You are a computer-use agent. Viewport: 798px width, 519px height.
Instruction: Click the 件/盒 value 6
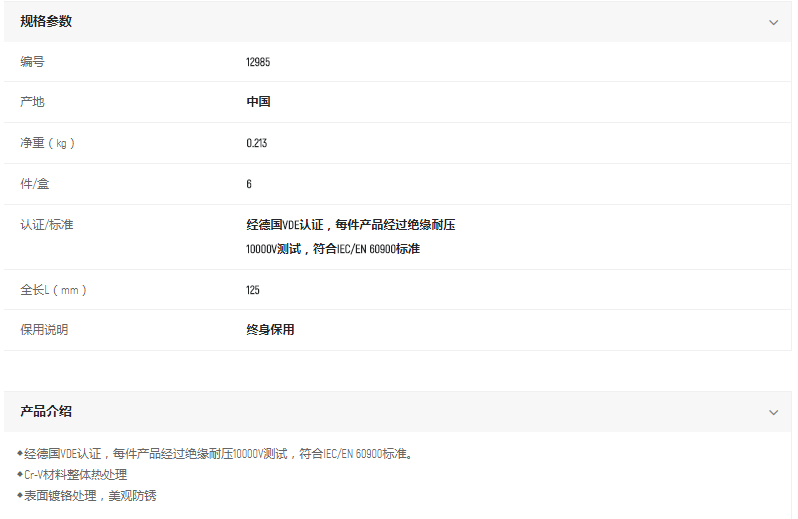[249, 184]
